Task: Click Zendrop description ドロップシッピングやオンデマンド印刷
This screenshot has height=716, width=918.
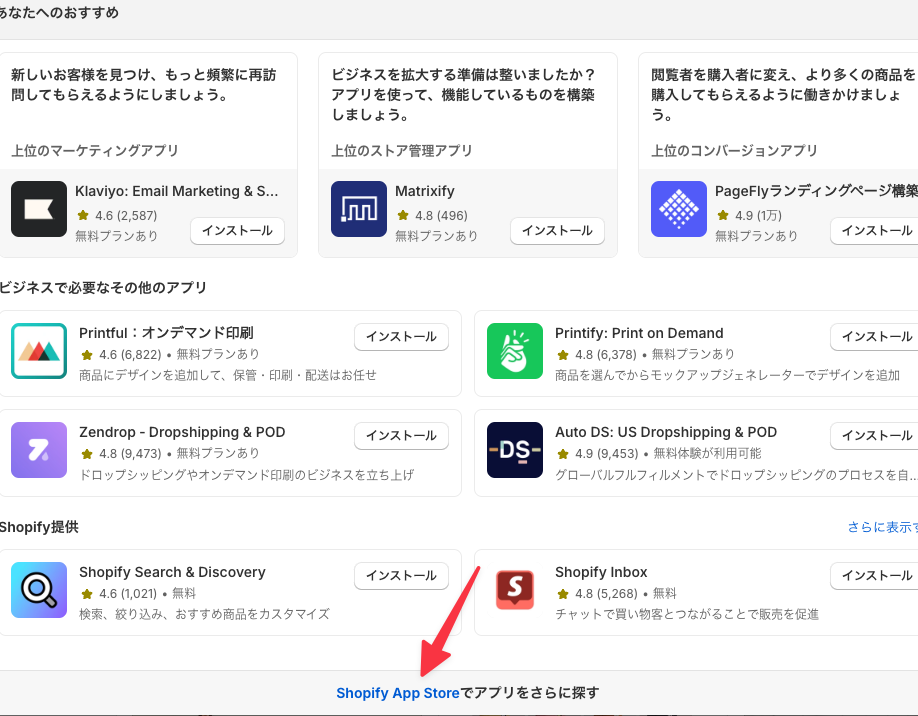Action: pos(246,474)
